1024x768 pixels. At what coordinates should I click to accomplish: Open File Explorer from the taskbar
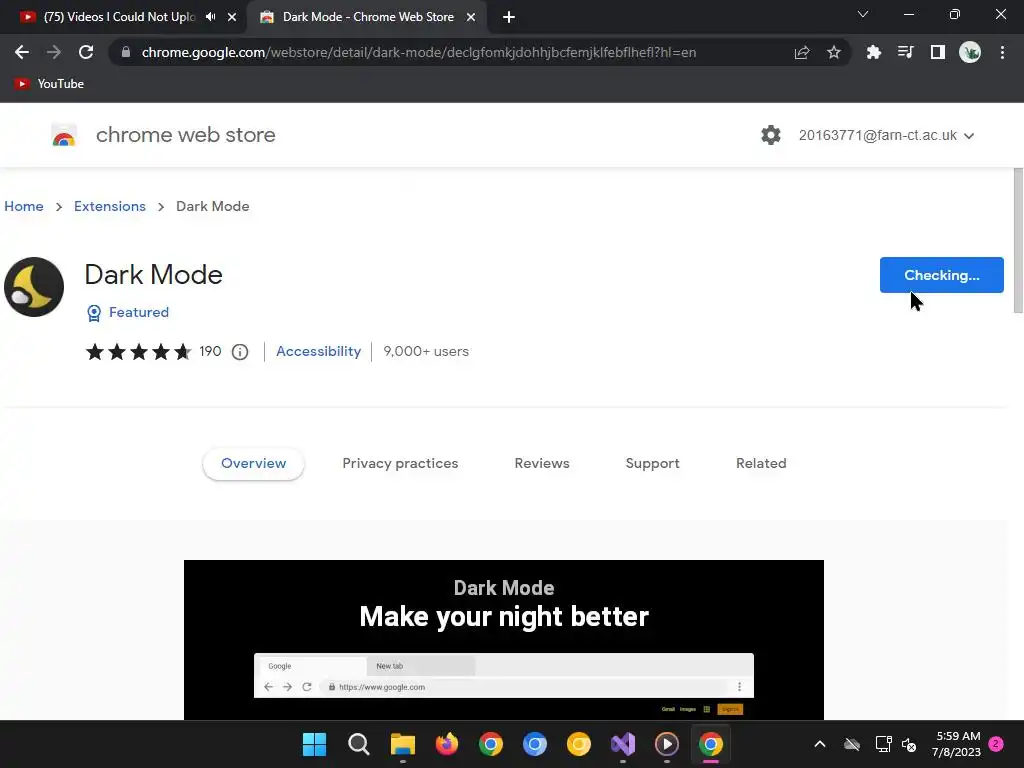pos(403,744)
